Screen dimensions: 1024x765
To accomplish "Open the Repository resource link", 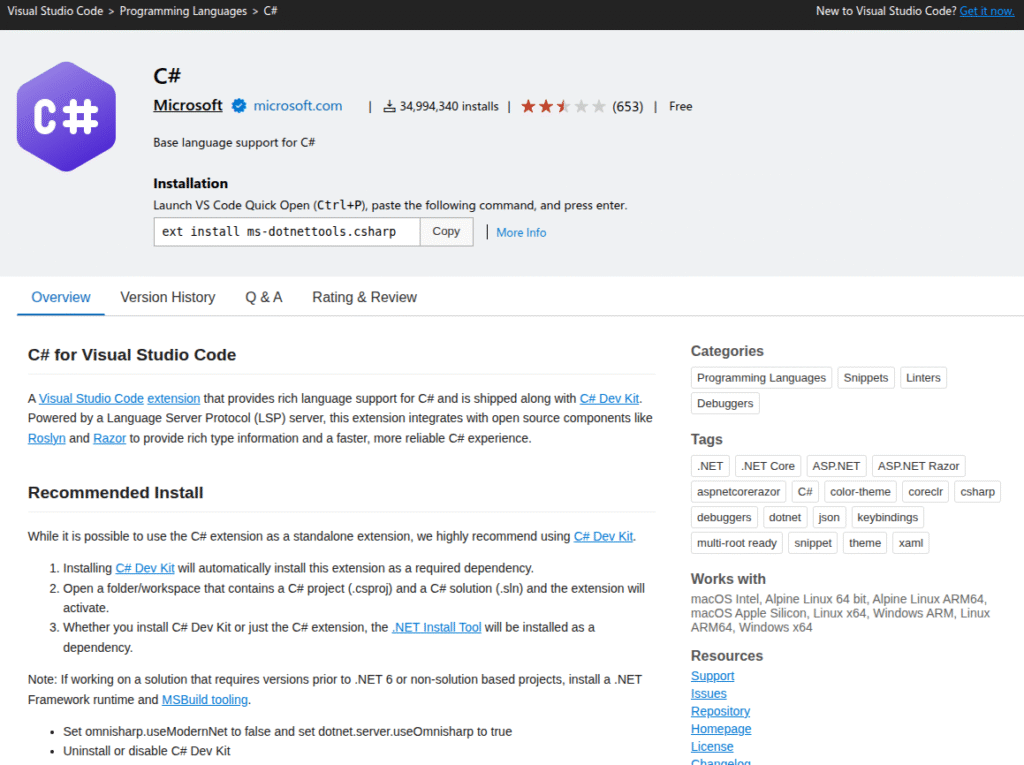I will (x=720, y=711).
